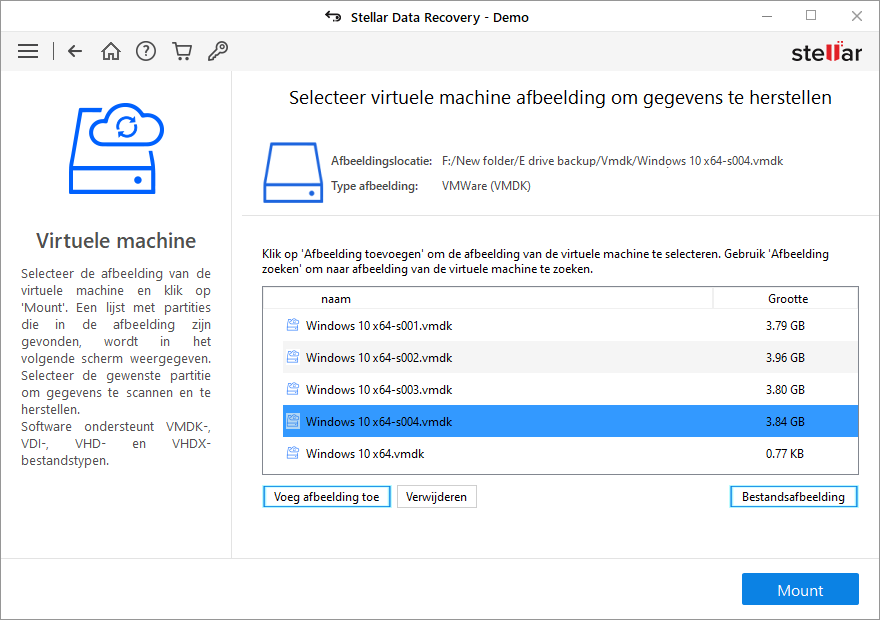The height and width of the screenshot is (620, 880).
Task: Select the Windows 10 x64-s002.vmdk row
Action: [570, 357]
